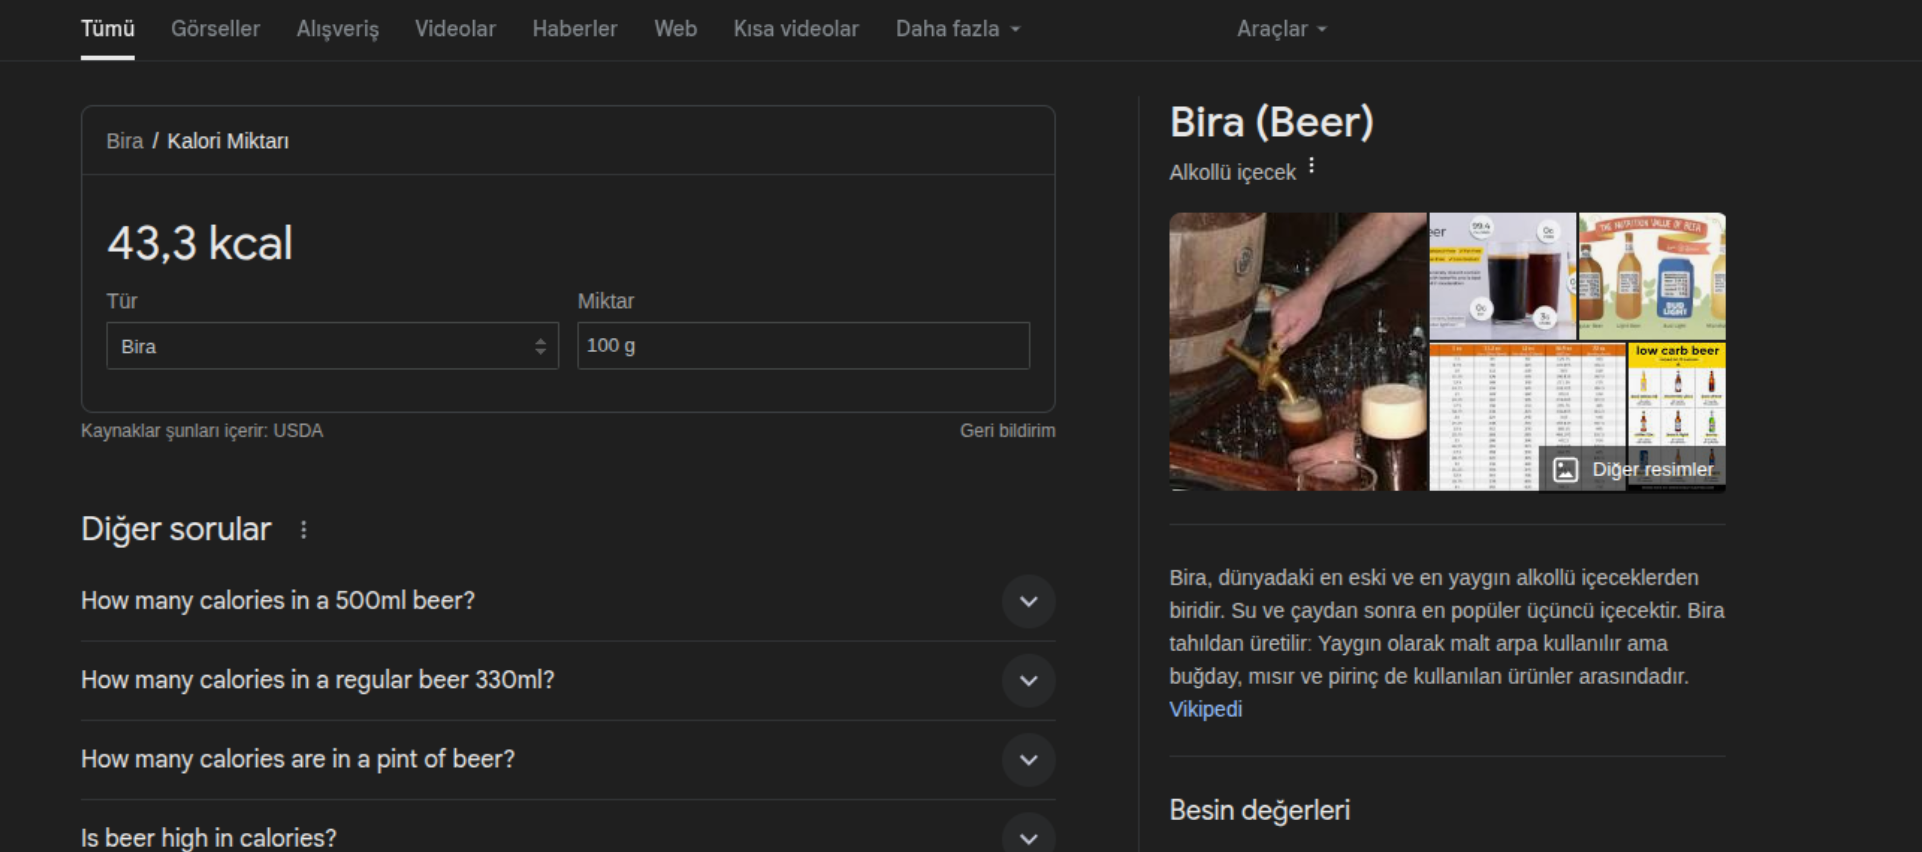The width and height of the screenshot is (1922, 852).
Task: Open the Haberler tab
Action: [574, 29]
